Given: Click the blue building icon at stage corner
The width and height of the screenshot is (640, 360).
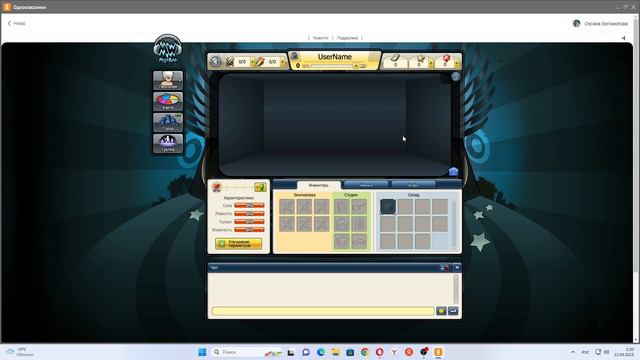Looking at the screenshot, I should point(453,171).
